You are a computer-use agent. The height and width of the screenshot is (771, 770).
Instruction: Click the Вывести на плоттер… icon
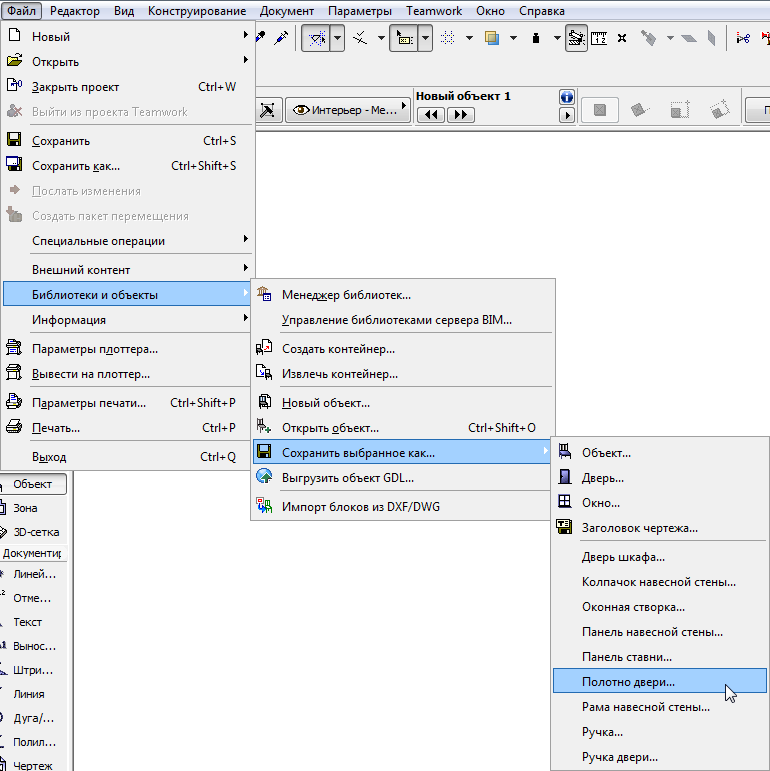point(14,372)
